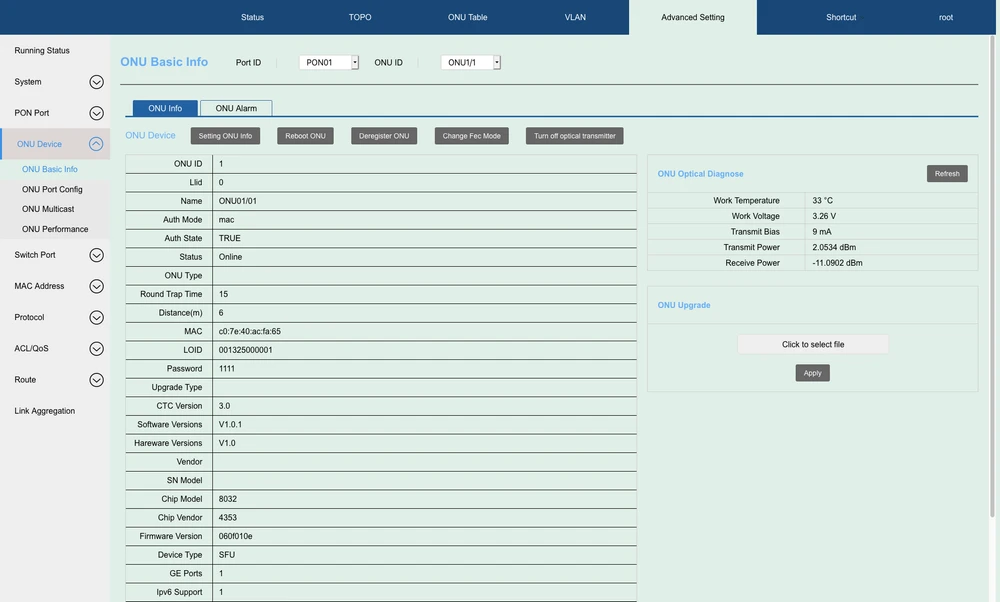
Task: Open Link Aggregation sidebar item
Action: pos(45,411)
